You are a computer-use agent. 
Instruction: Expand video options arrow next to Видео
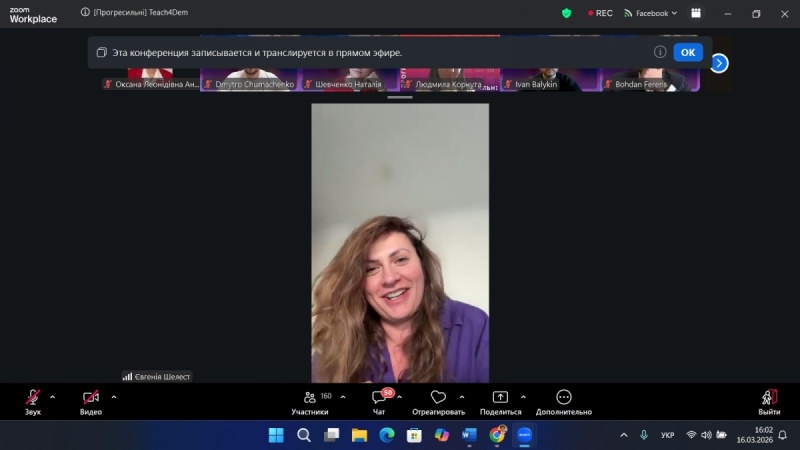[x=114, y=396]
